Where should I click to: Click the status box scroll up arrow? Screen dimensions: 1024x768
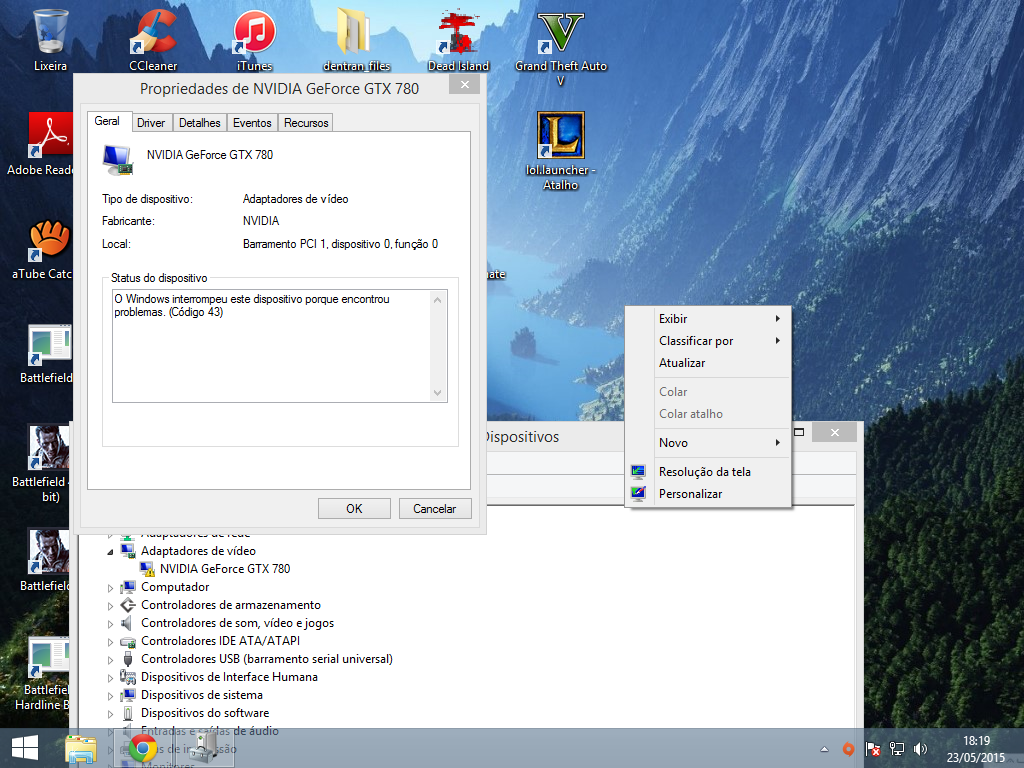[x=438, y=300]
